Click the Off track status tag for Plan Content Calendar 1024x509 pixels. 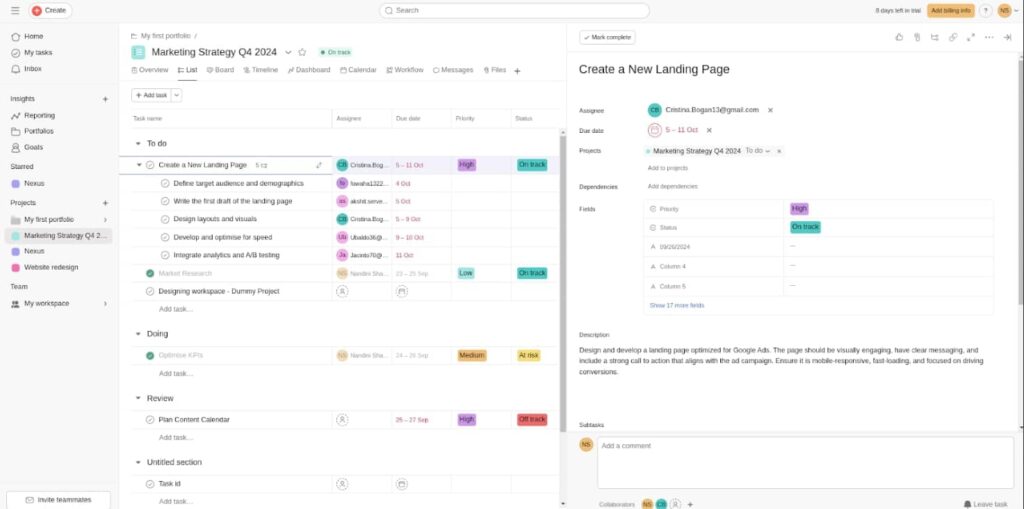pos(532,419)
